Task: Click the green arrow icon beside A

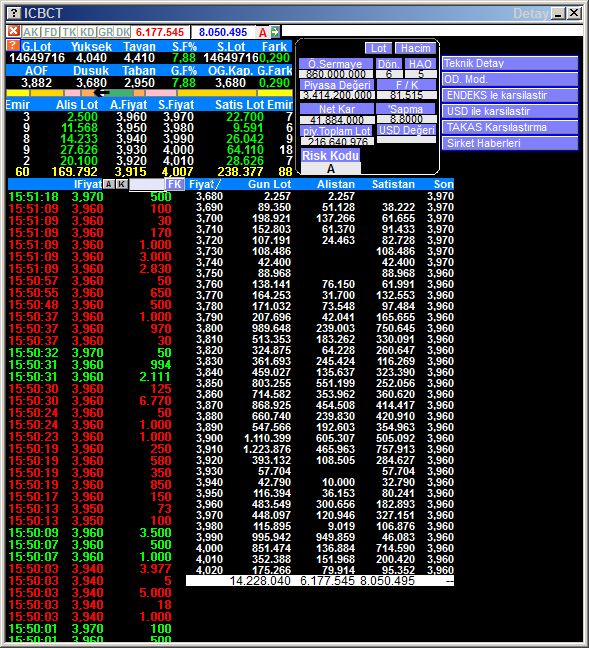Action: click(275, 31)
